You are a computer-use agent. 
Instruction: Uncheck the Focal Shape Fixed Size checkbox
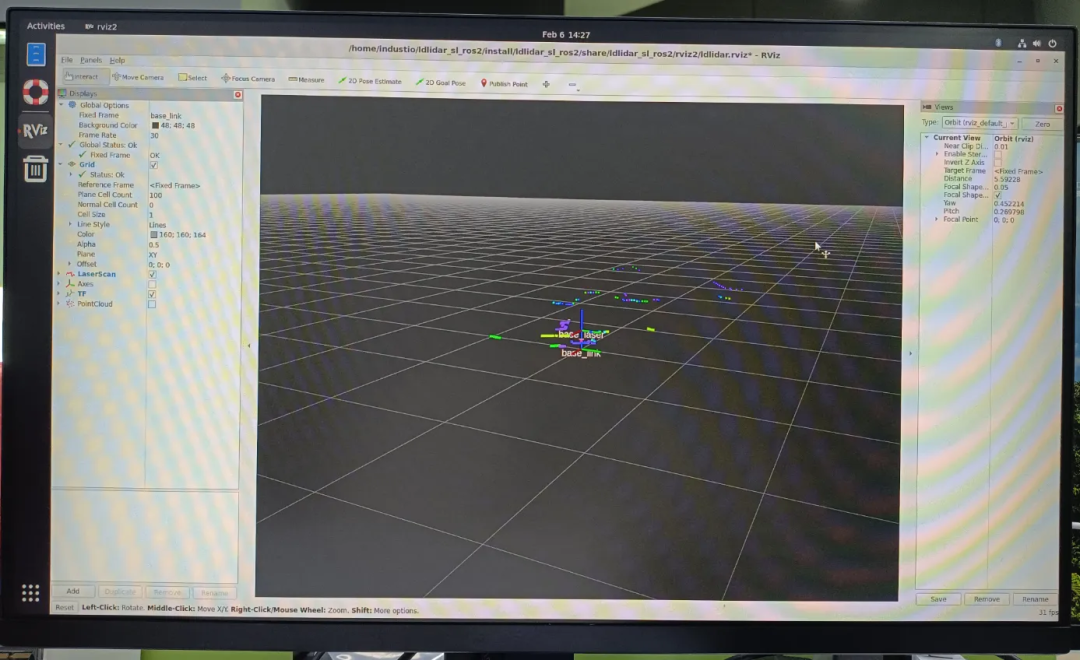997,196
